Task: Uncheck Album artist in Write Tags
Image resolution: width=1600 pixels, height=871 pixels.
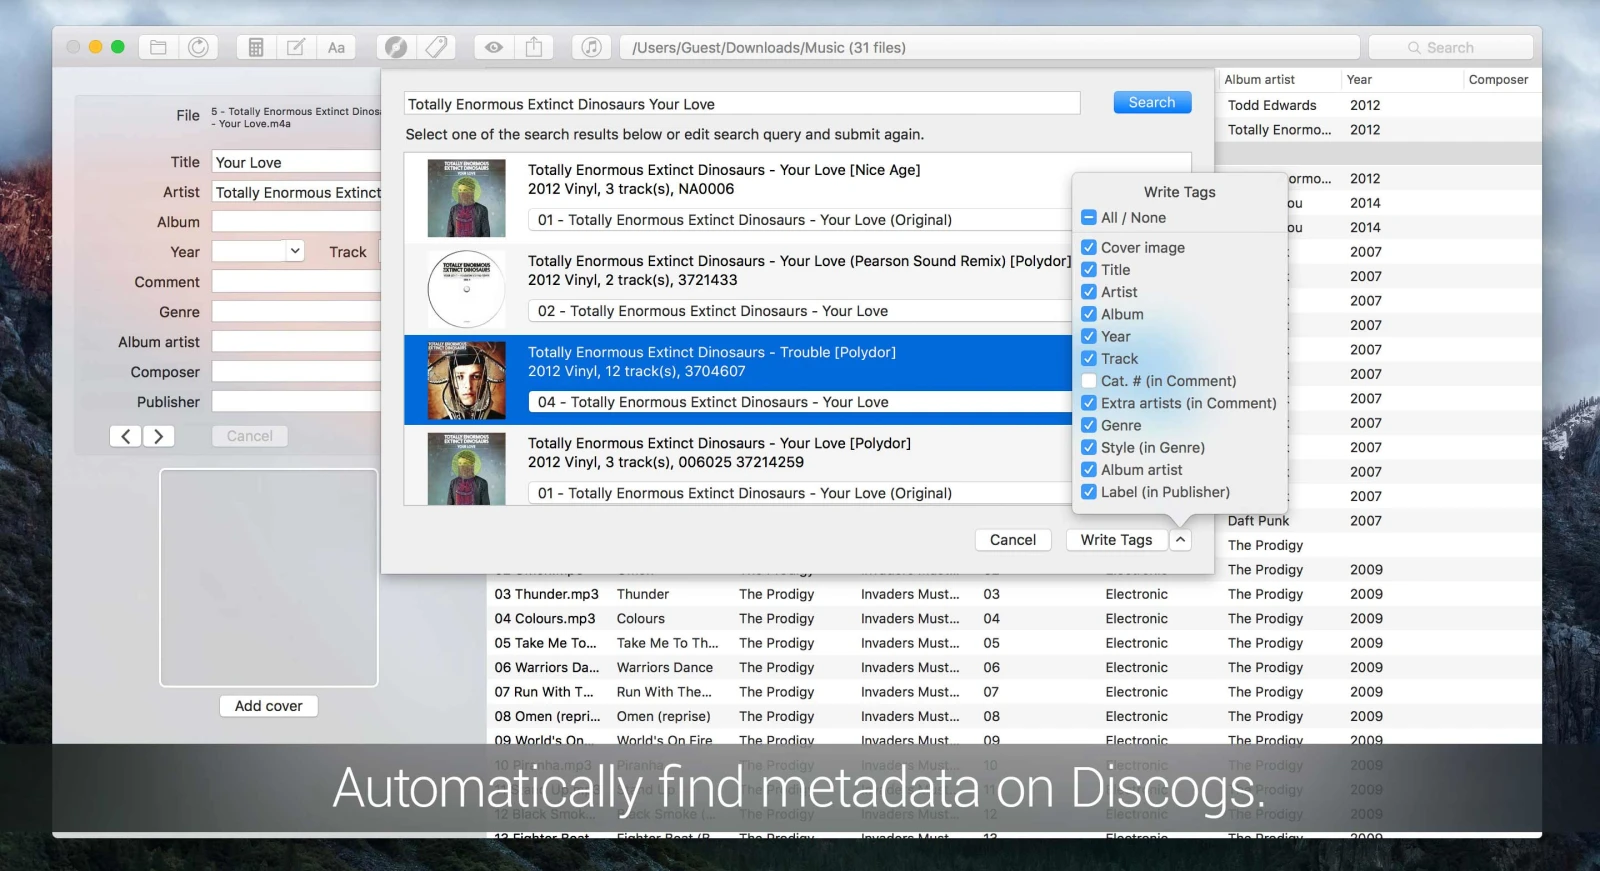Action: tap(1089, 469)
